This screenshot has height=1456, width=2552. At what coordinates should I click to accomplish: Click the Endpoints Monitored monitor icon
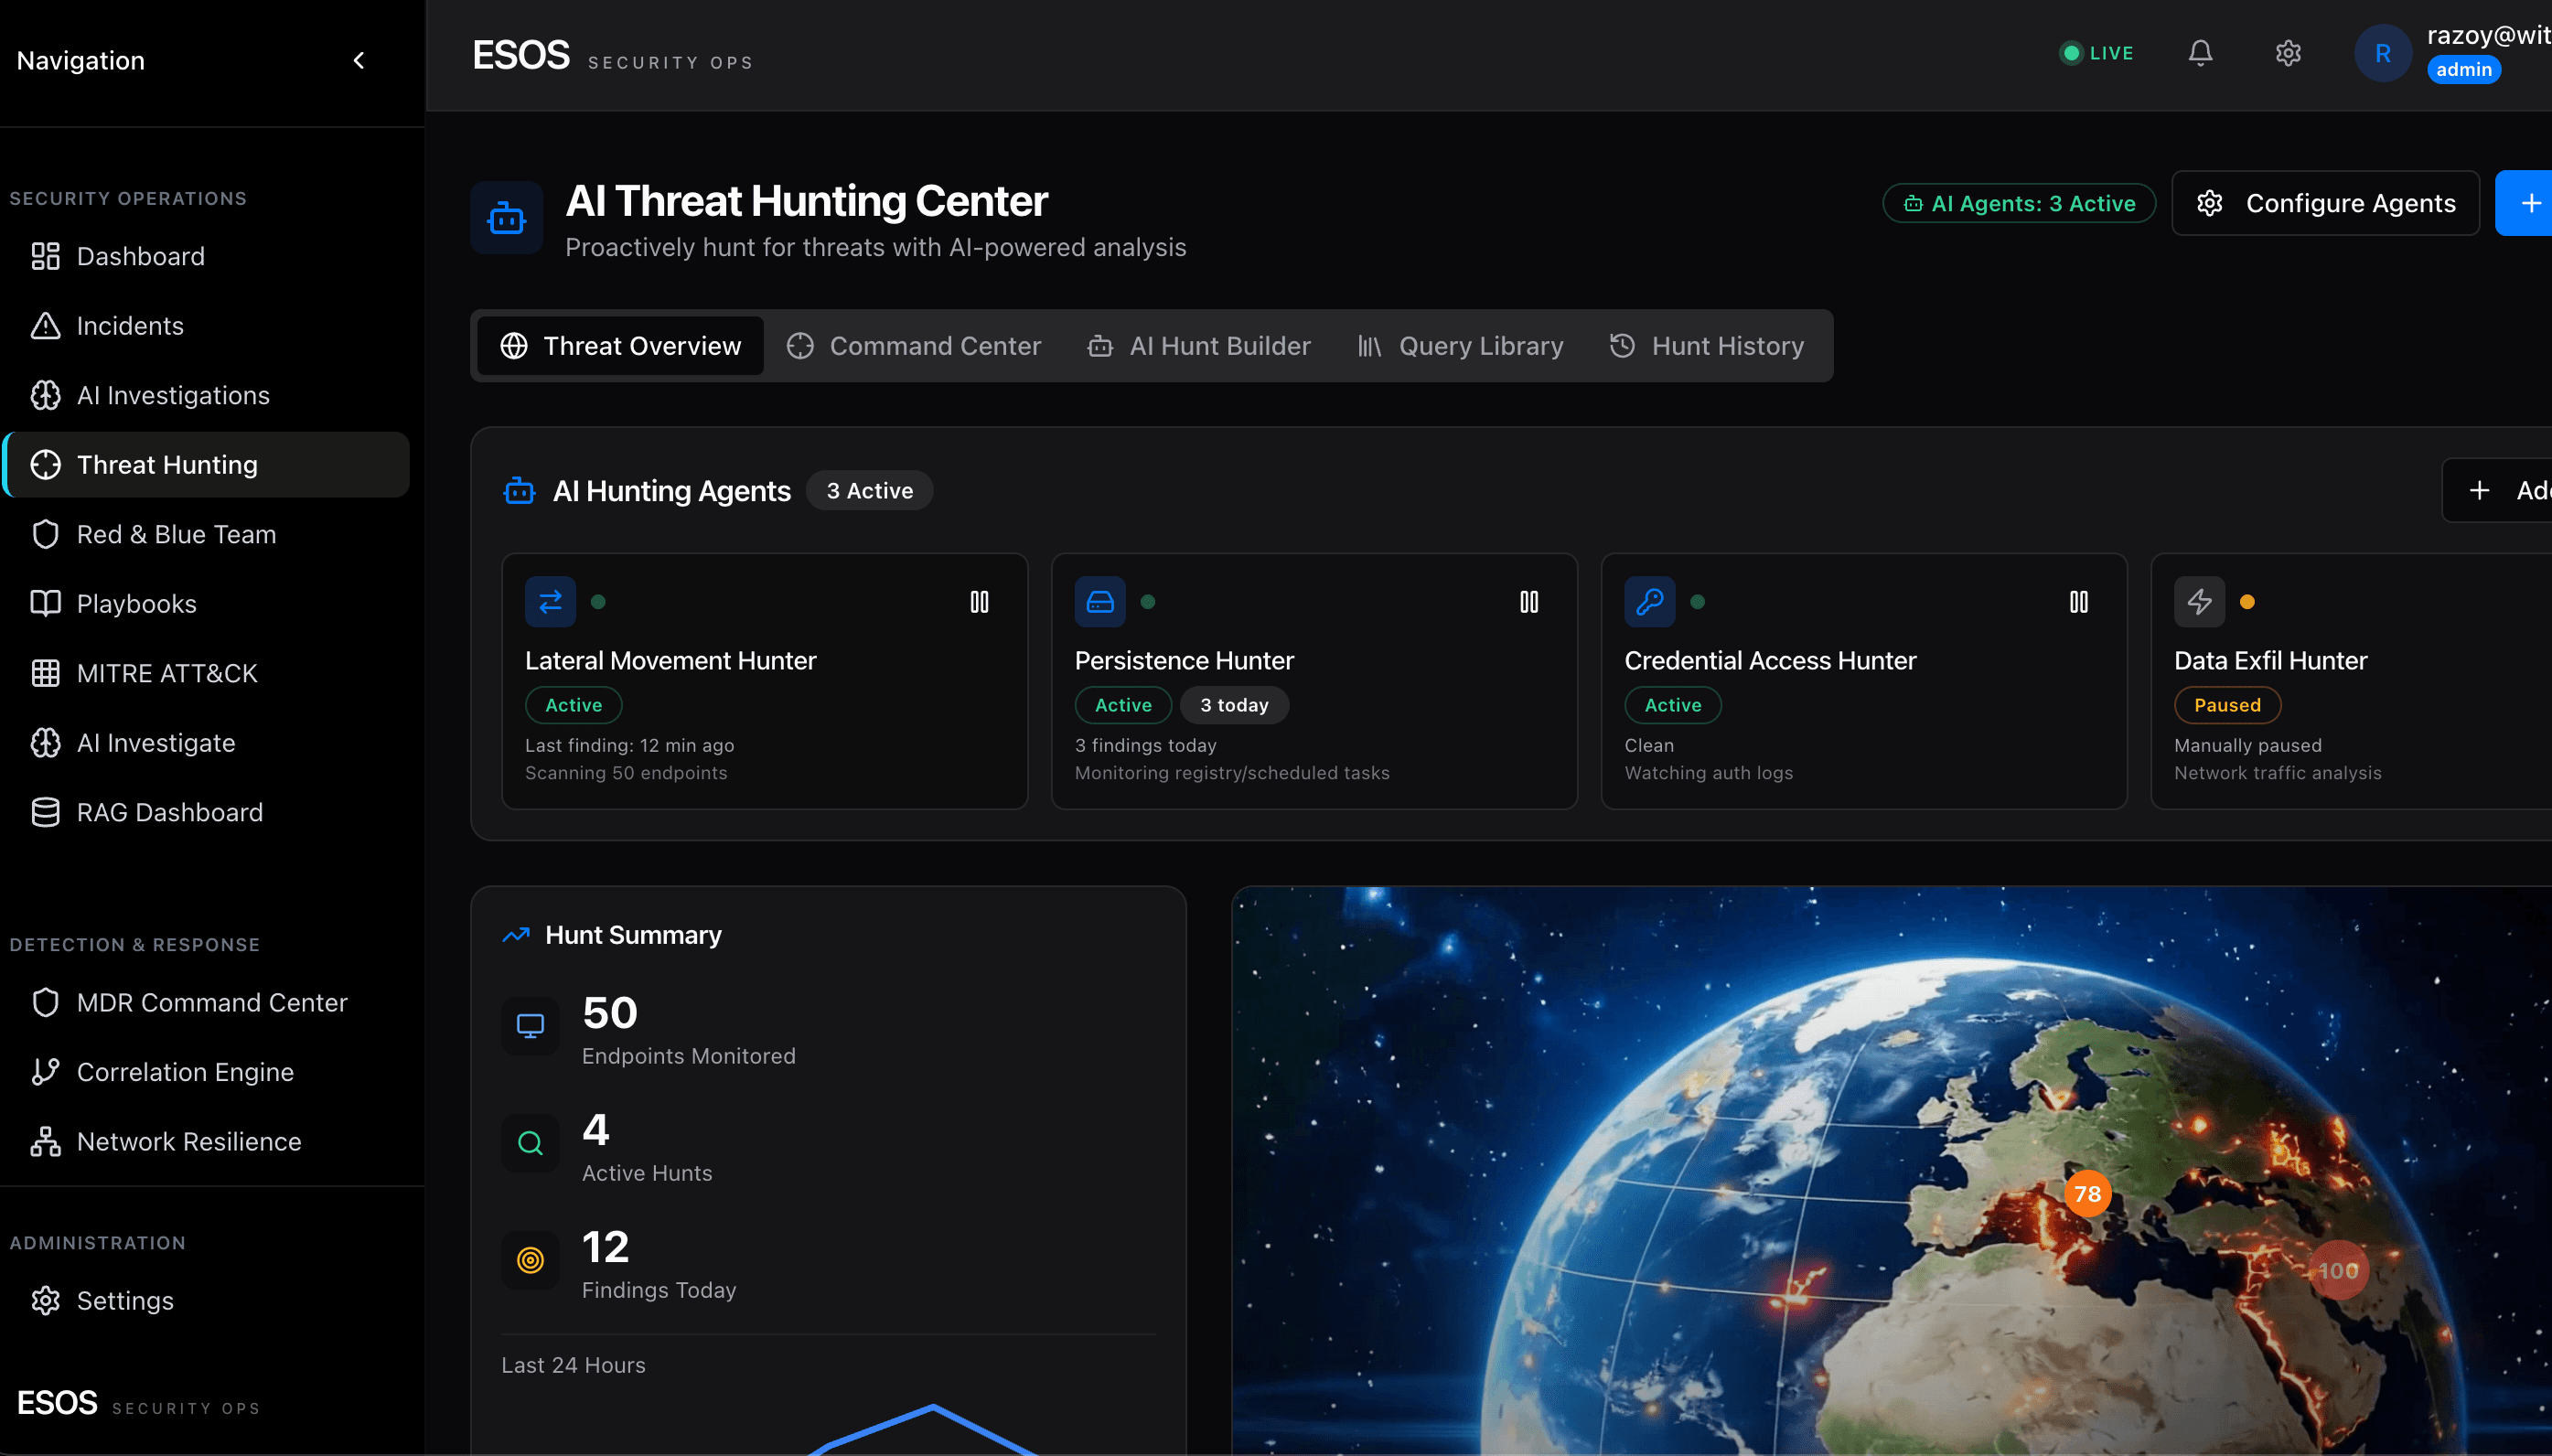530,1026
